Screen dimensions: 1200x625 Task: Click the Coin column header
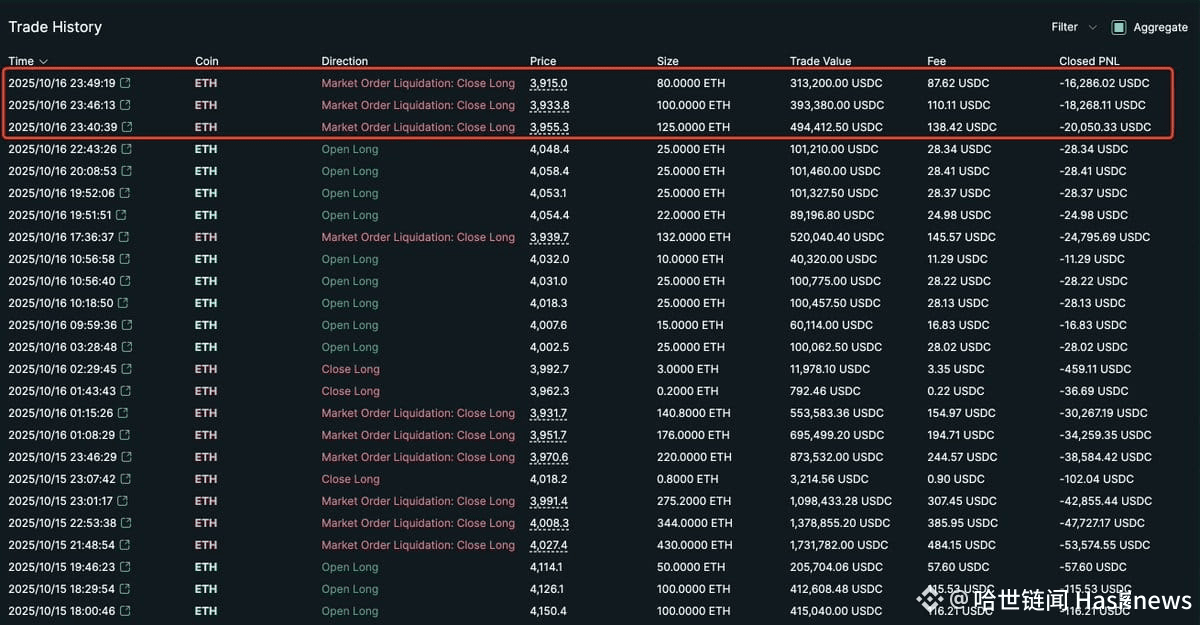point(206,61)
